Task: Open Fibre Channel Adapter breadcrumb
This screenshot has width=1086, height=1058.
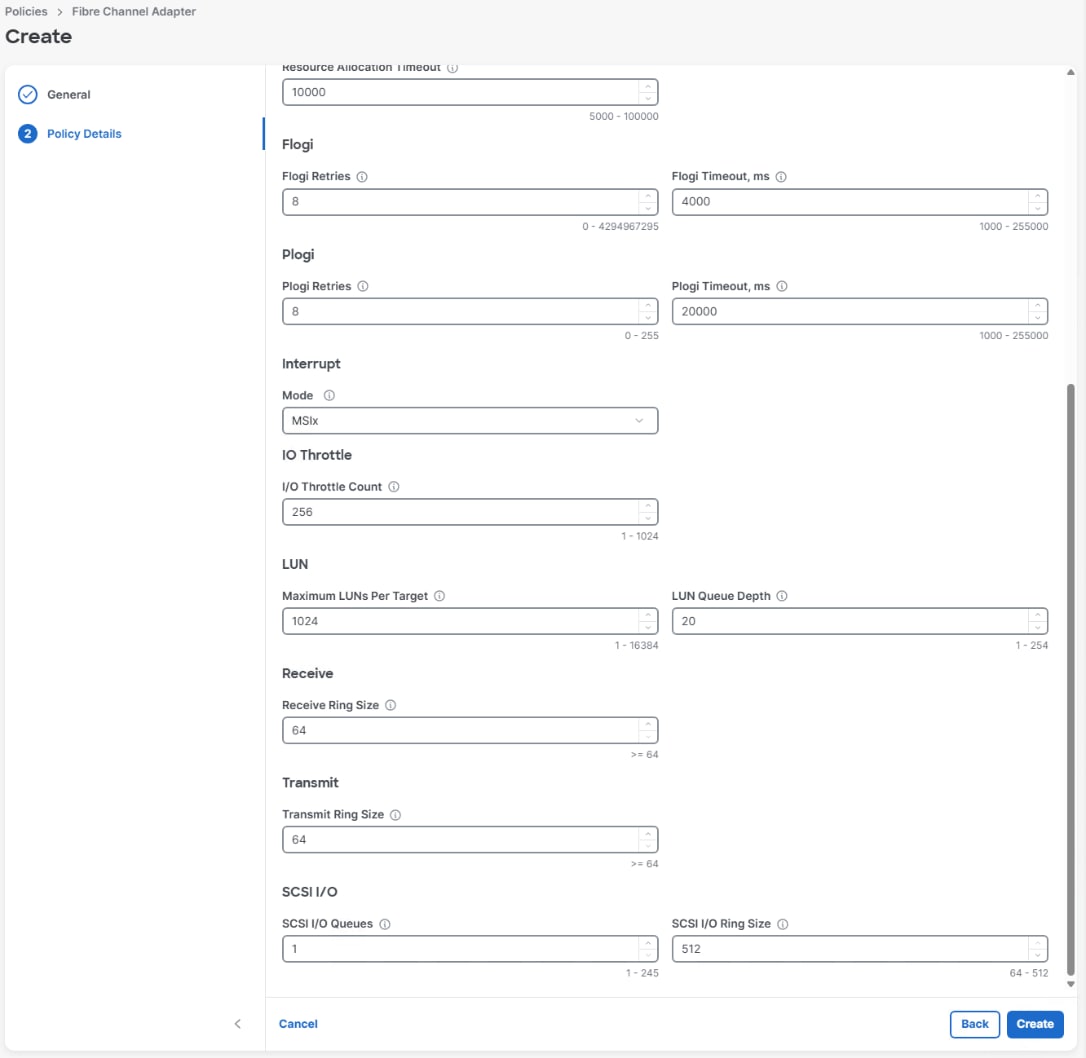Action: (134, 12)
